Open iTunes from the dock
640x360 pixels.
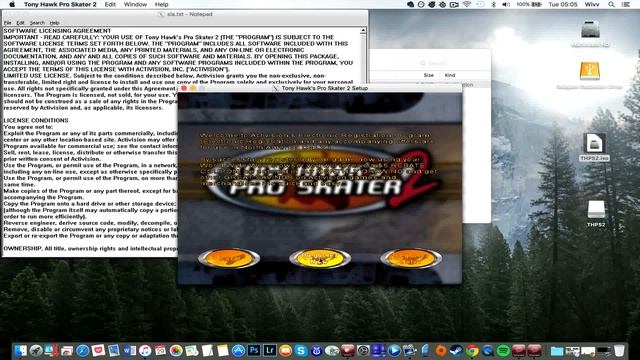pos(145,351)
